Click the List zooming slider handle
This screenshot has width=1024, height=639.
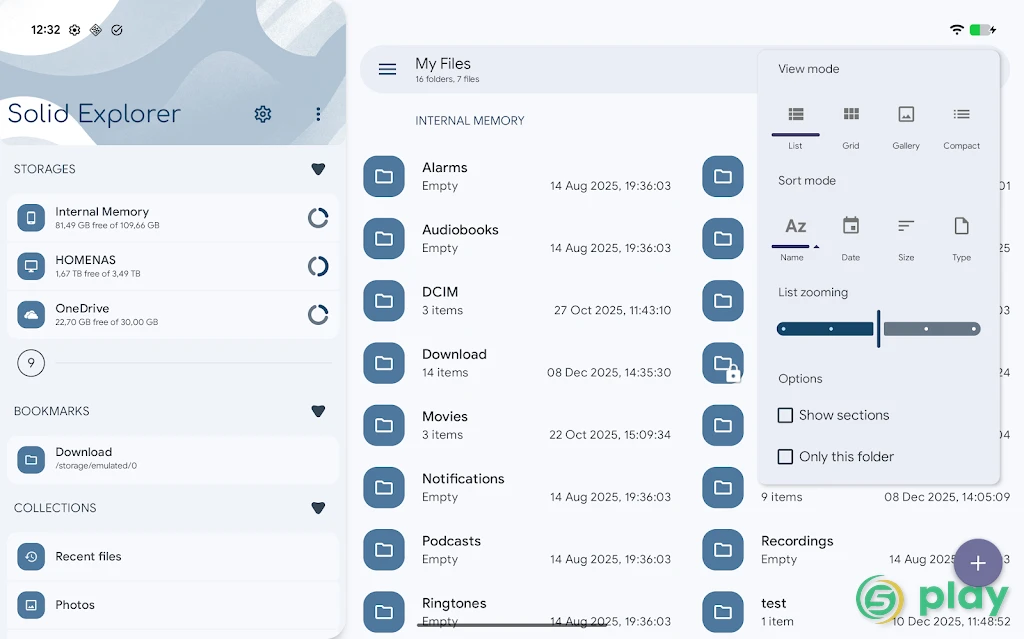point(878,329)
